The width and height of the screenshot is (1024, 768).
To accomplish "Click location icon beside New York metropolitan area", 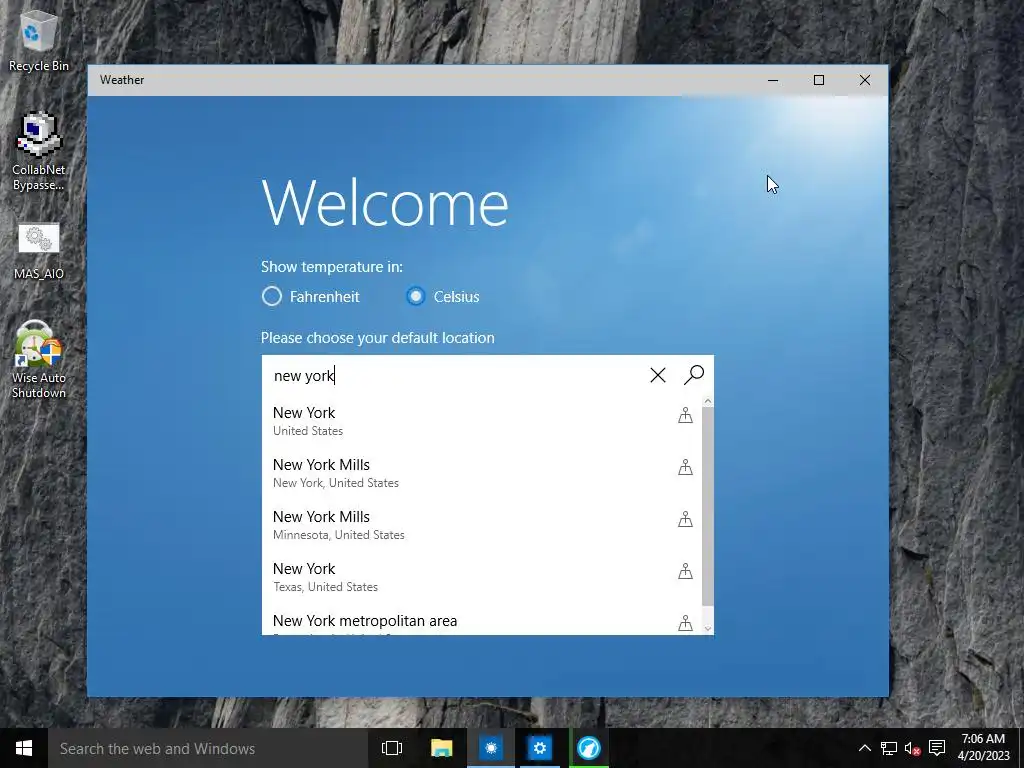I will (x=685, y=623).
